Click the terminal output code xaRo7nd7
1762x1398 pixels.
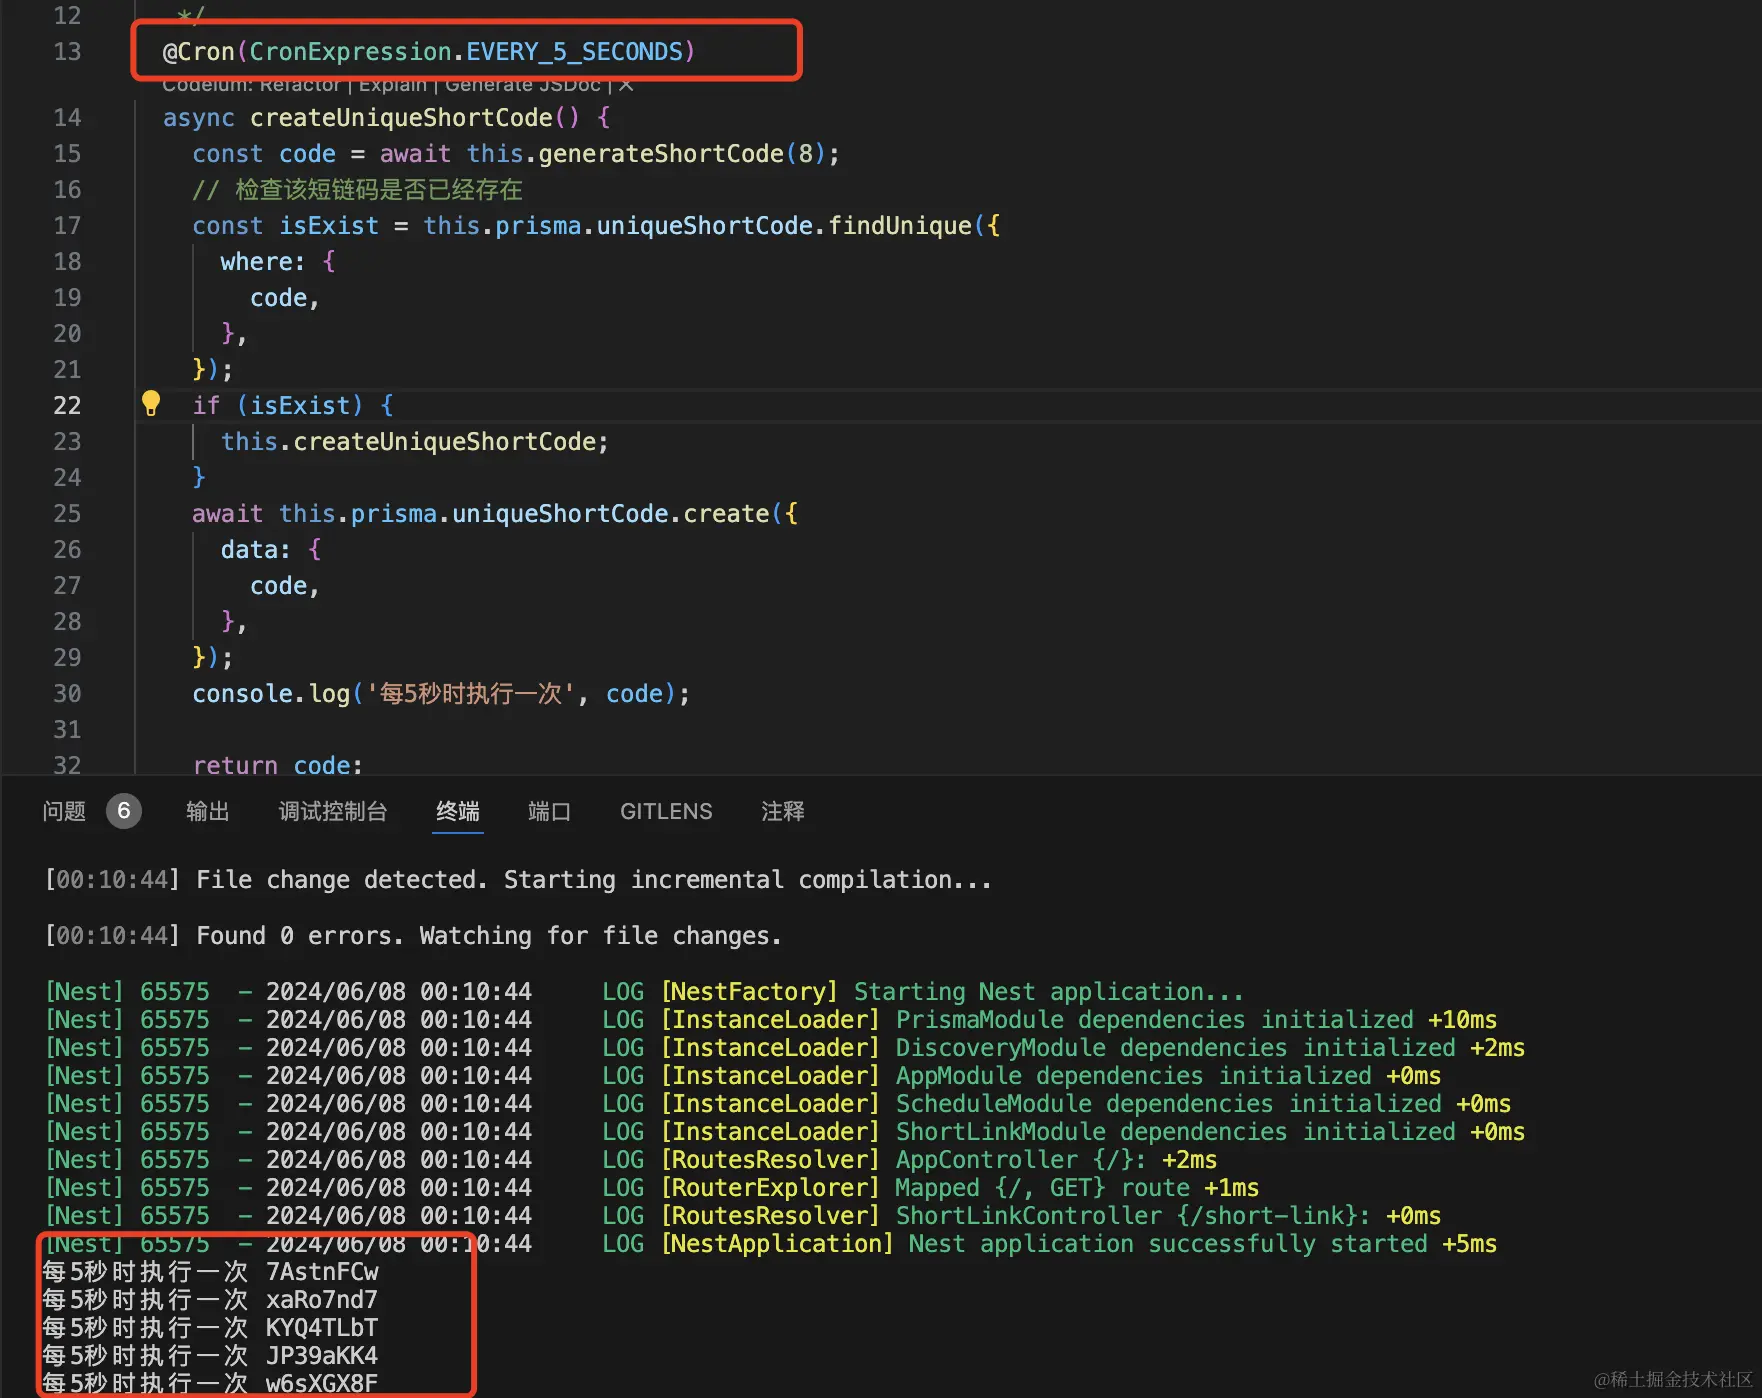click(322, 1300)
